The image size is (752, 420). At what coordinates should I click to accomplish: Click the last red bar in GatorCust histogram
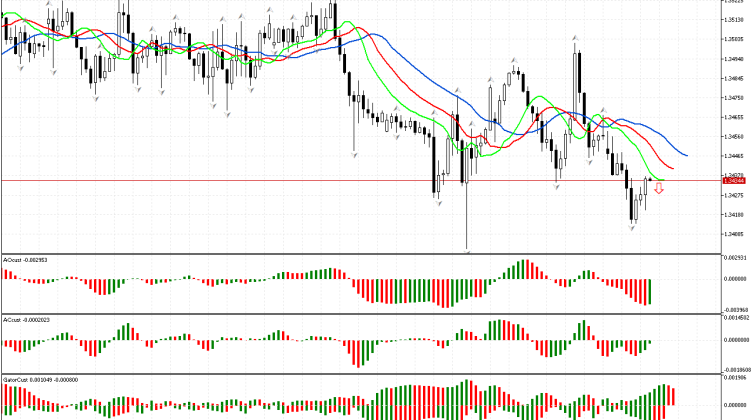(673, 396)
